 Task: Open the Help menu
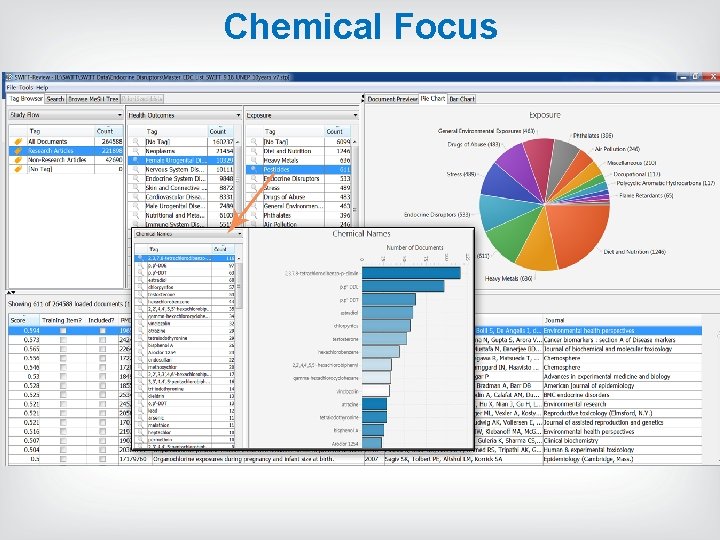click(42, 87)
